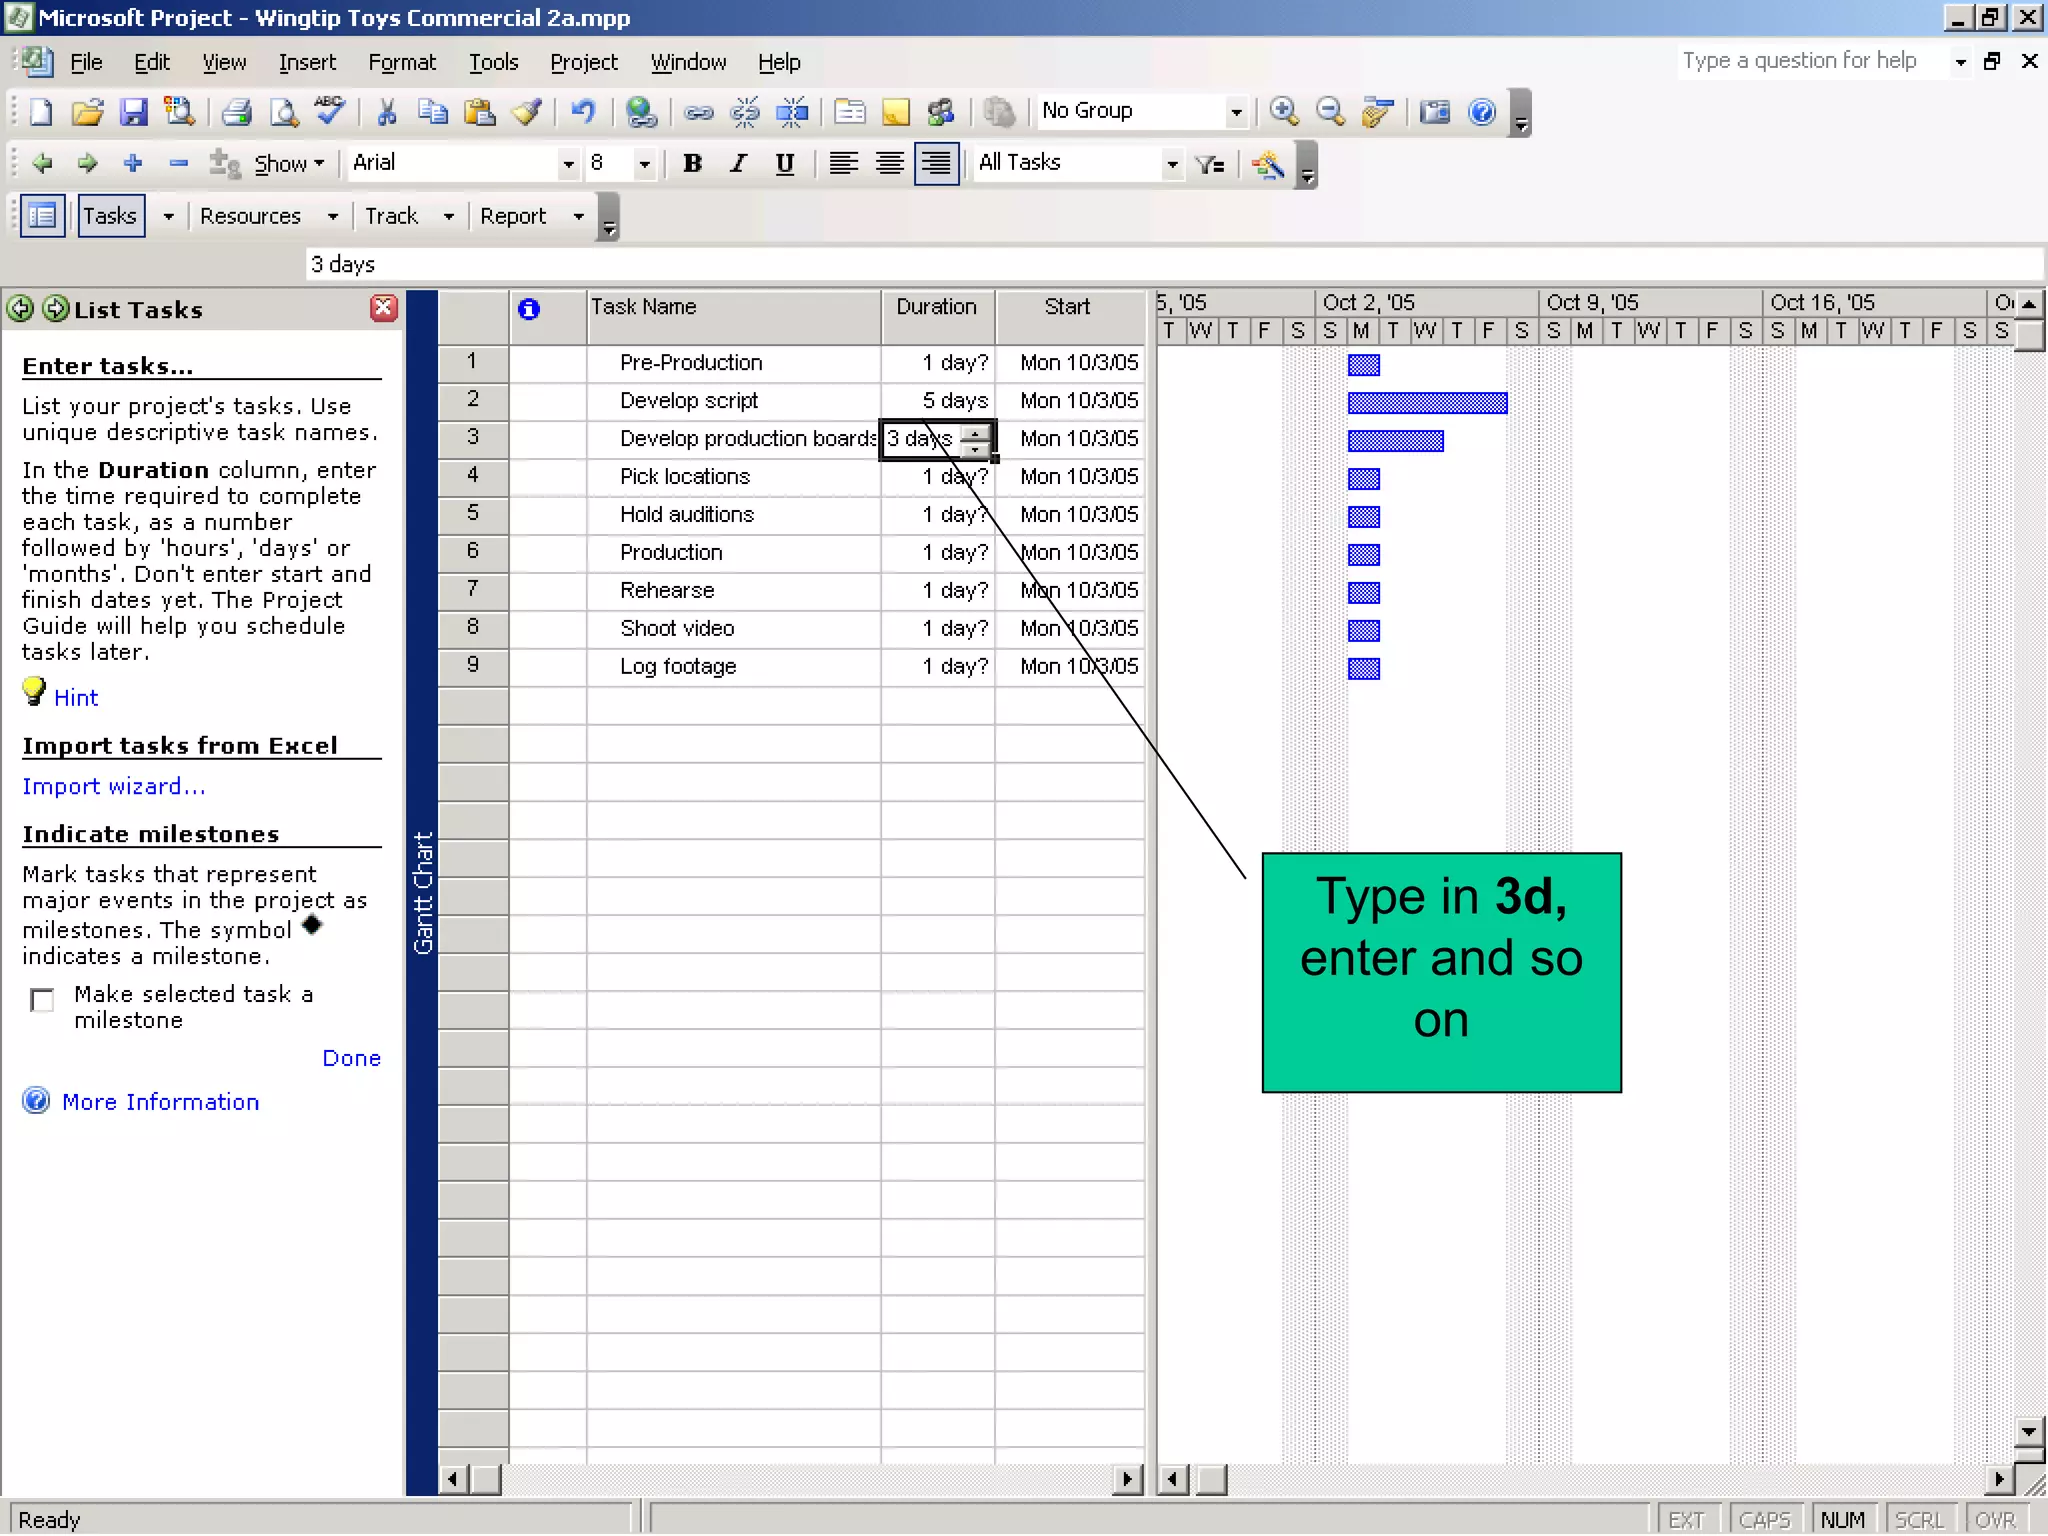The image size is (2048, 1536).
Task: Click the Link Tasks chain icon
Action: 698,112
